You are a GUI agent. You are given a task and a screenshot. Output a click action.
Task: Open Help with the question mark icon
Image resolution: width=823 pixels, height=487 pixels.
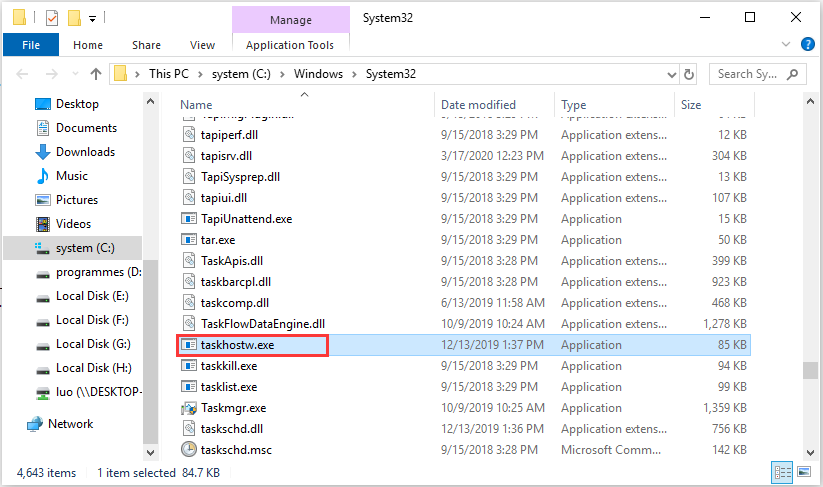point(806,45)
